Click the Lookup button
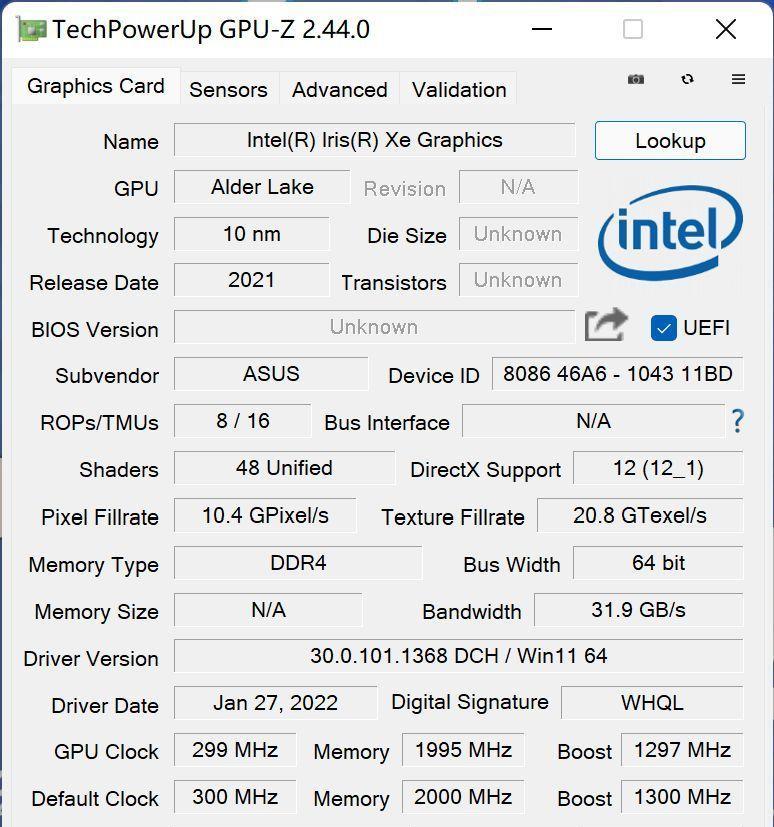 670,140
